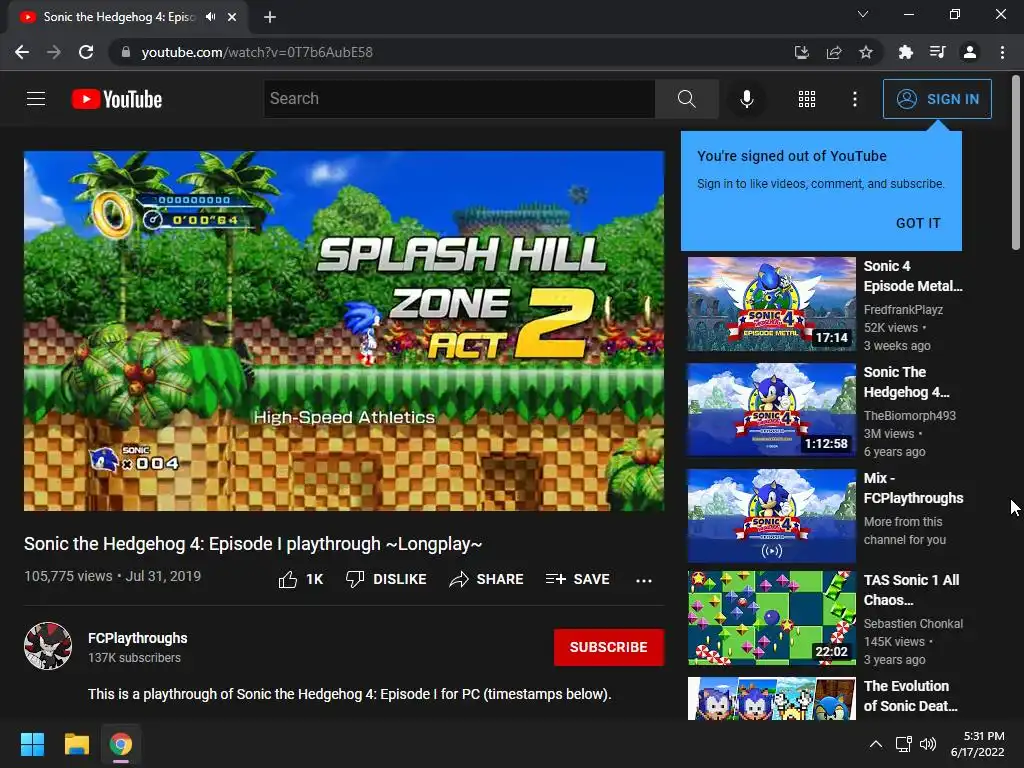Screen dimensions: 1024x768
Task: Click the search magnifier button
Action: click(x=686, y=99)
